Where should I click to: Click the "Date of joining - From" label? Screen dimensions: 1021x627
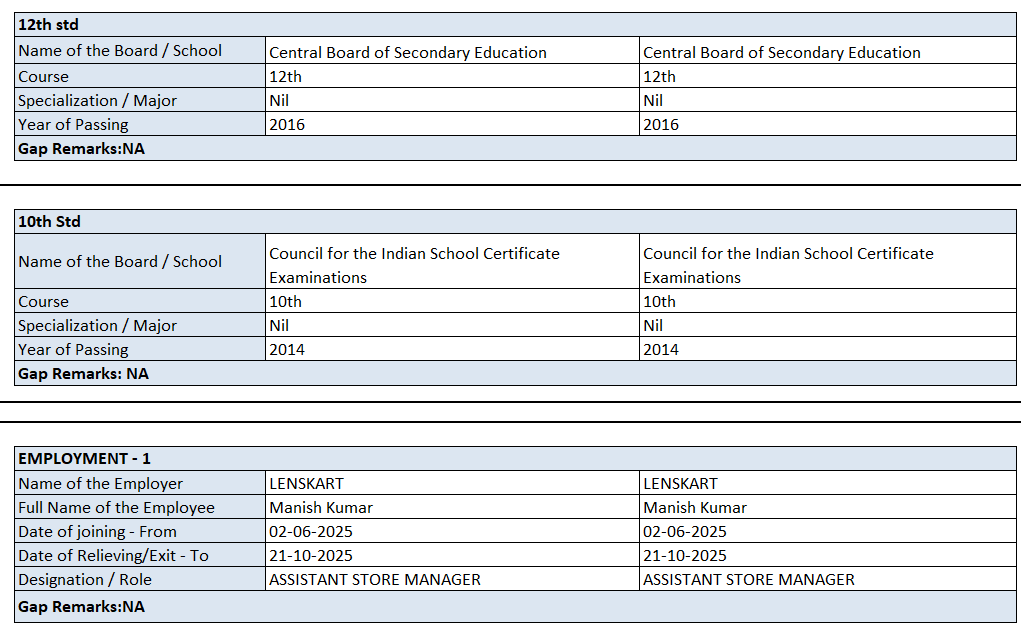97,532
